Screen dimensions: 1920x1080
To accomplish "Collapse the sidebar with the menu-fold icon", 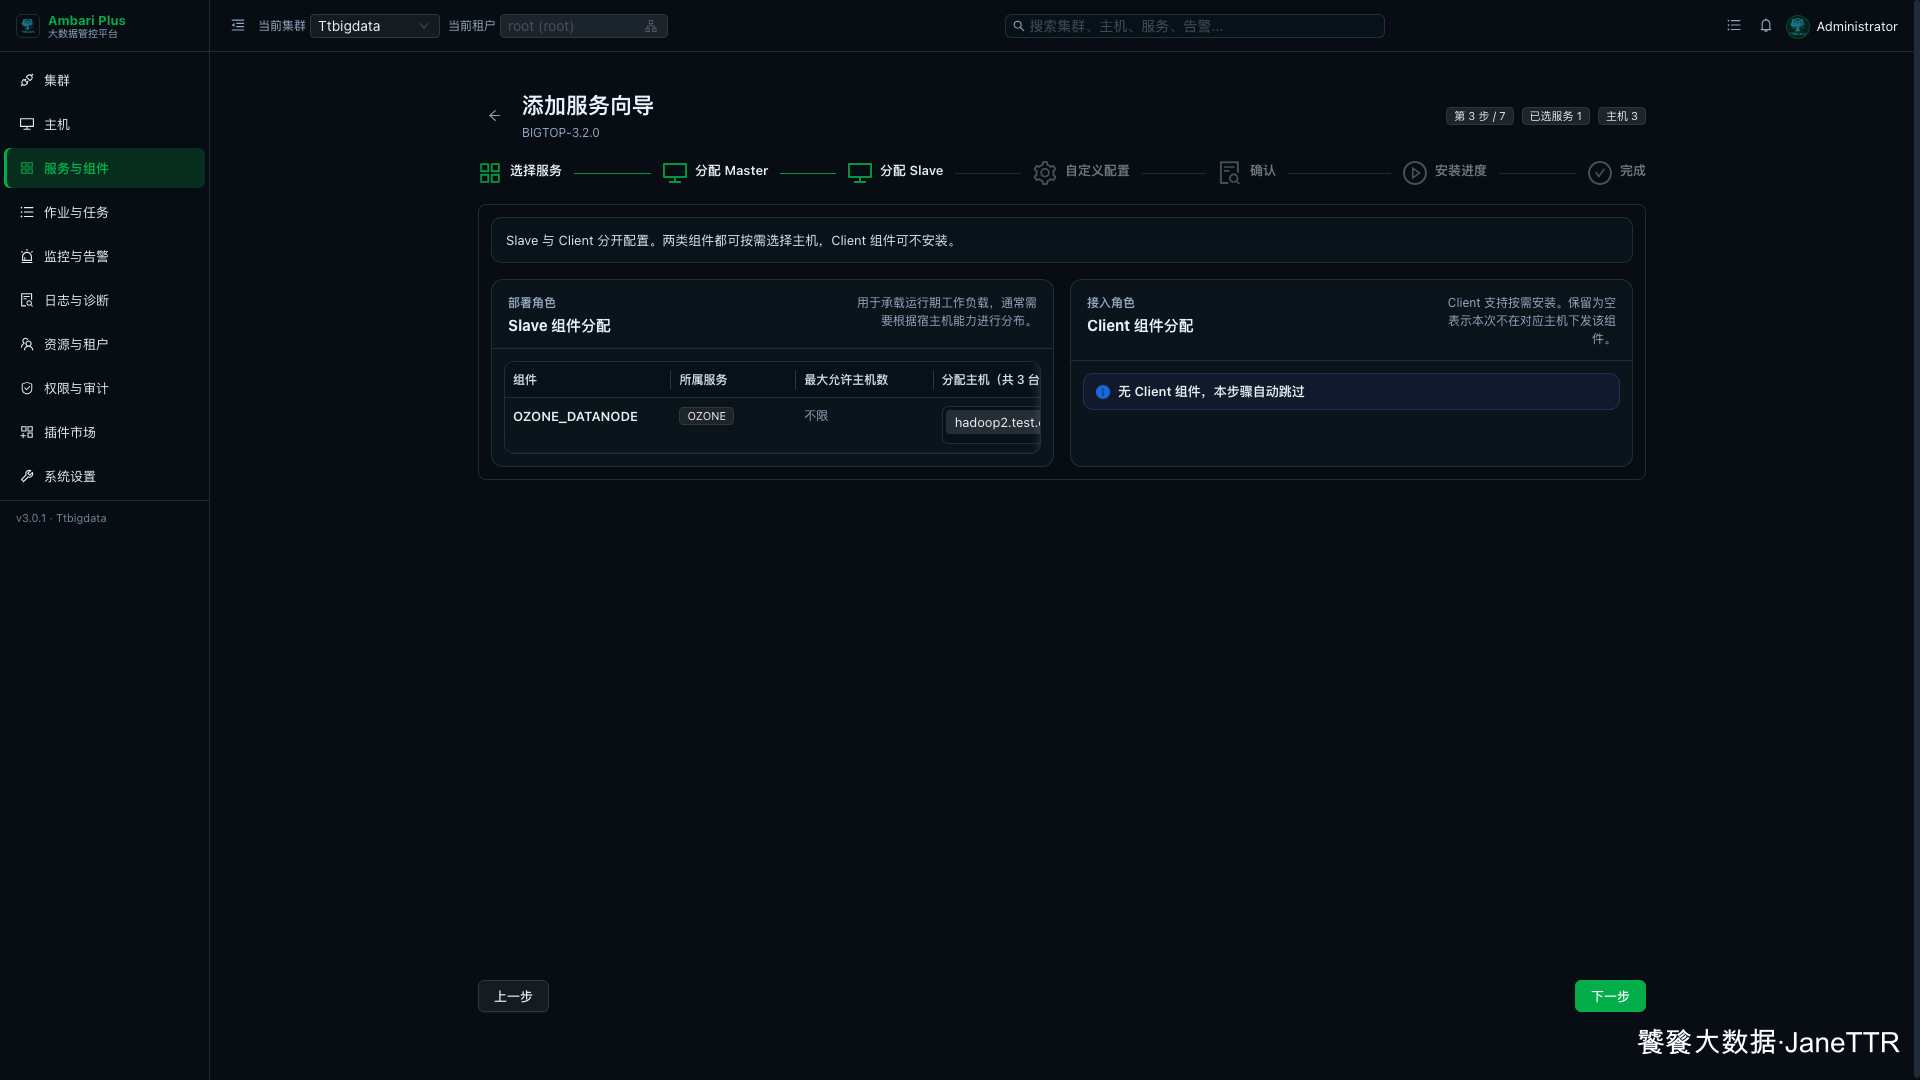I will (x=238, y=26).
